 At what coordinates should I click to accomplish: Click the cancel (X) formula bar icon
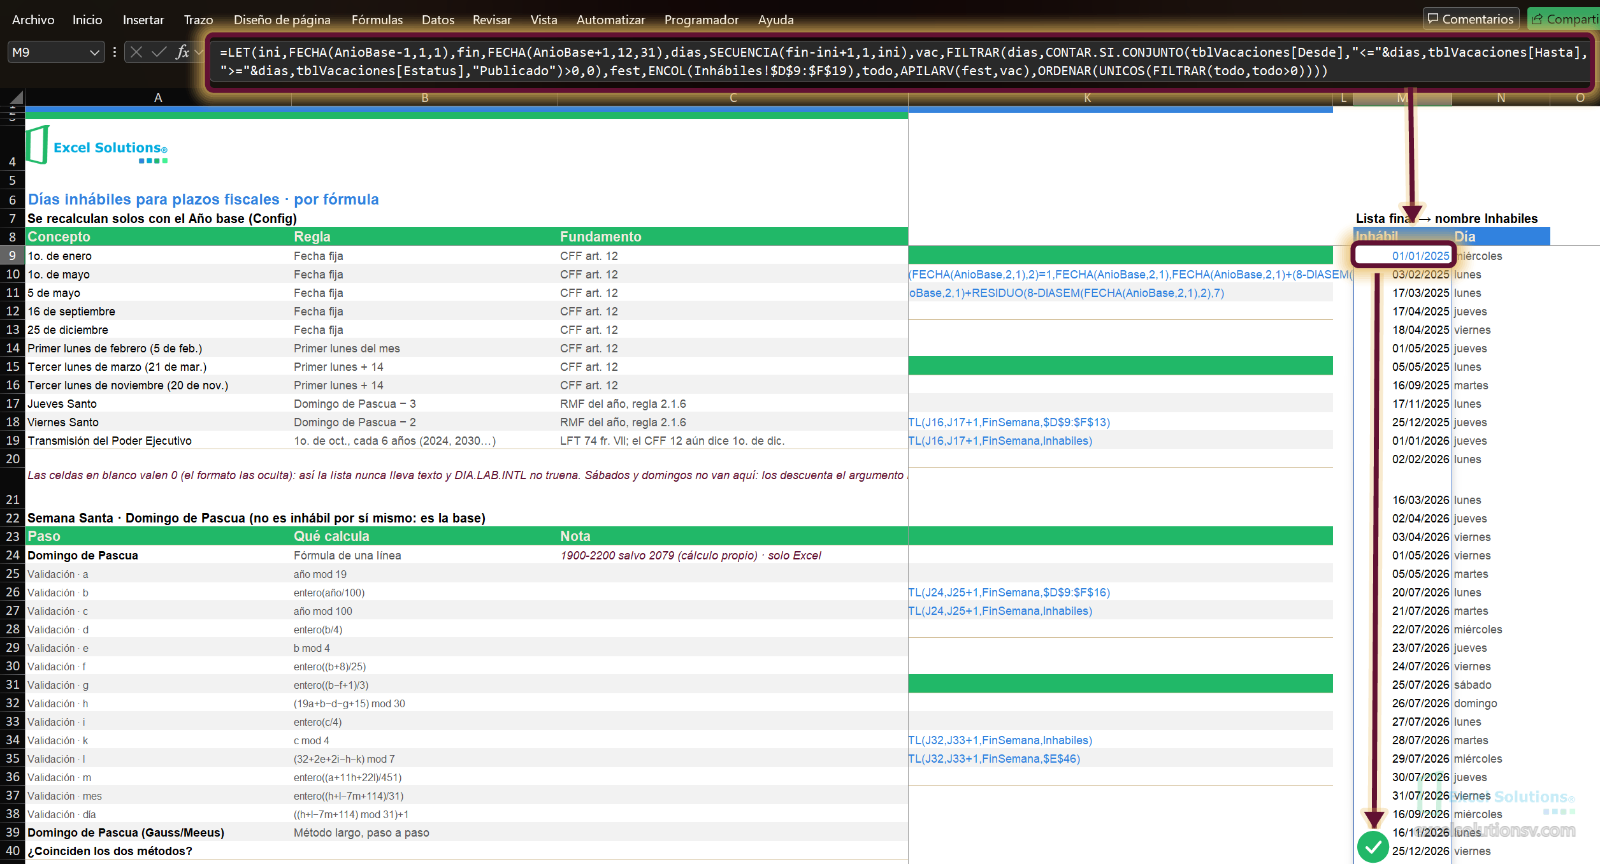pos(136,52)
